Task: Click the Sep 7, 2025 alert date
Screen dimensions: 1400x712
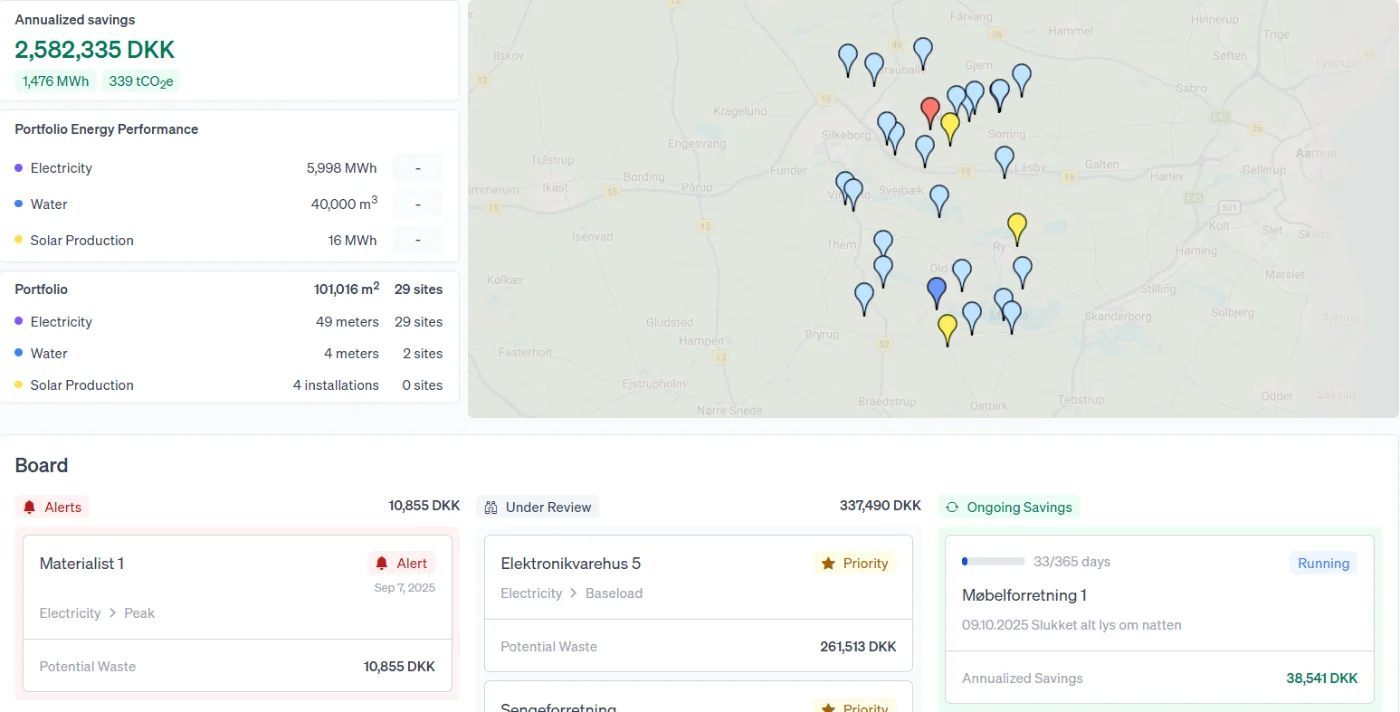Action: coord(405,588)
